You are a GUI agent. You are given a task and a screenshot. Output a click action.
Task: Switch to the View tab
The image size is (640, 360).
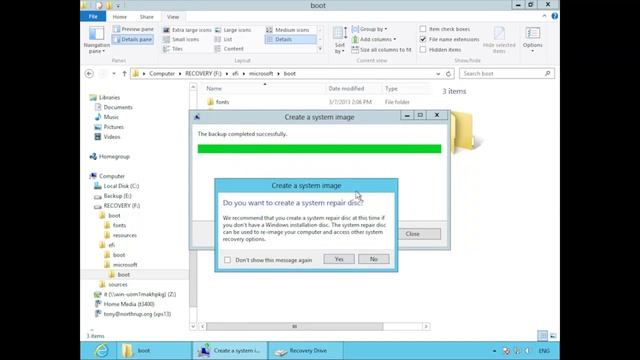click(173, 17)
